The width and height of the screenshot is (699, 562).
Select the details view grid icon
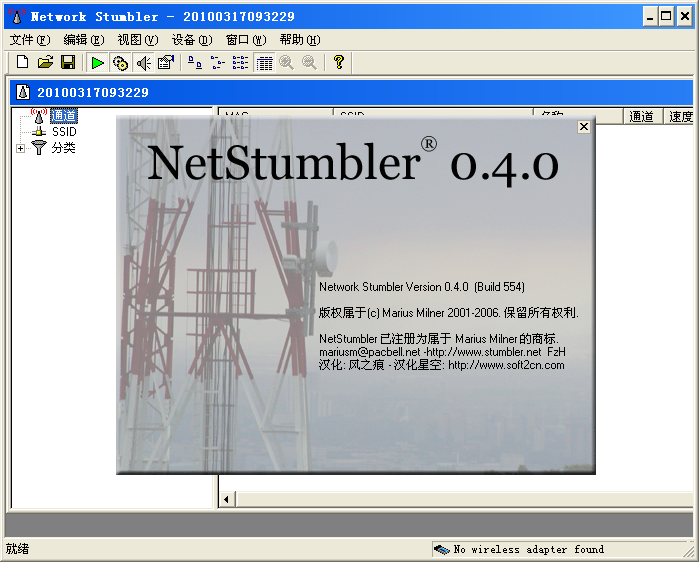point(264,63)
